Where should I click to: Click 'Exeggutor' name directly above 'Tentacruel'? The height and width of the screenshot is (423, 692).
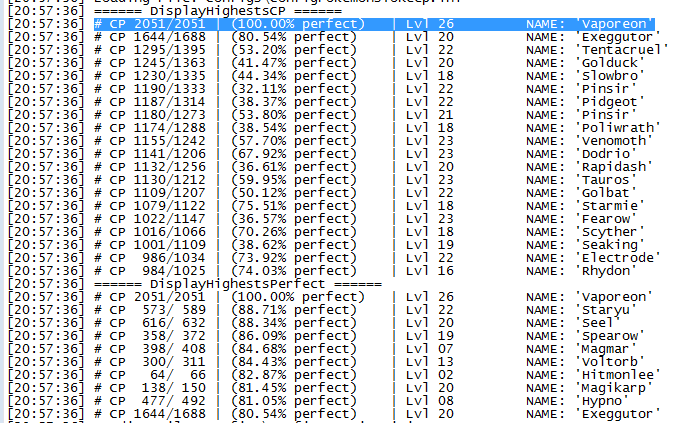tap(618, 37)
